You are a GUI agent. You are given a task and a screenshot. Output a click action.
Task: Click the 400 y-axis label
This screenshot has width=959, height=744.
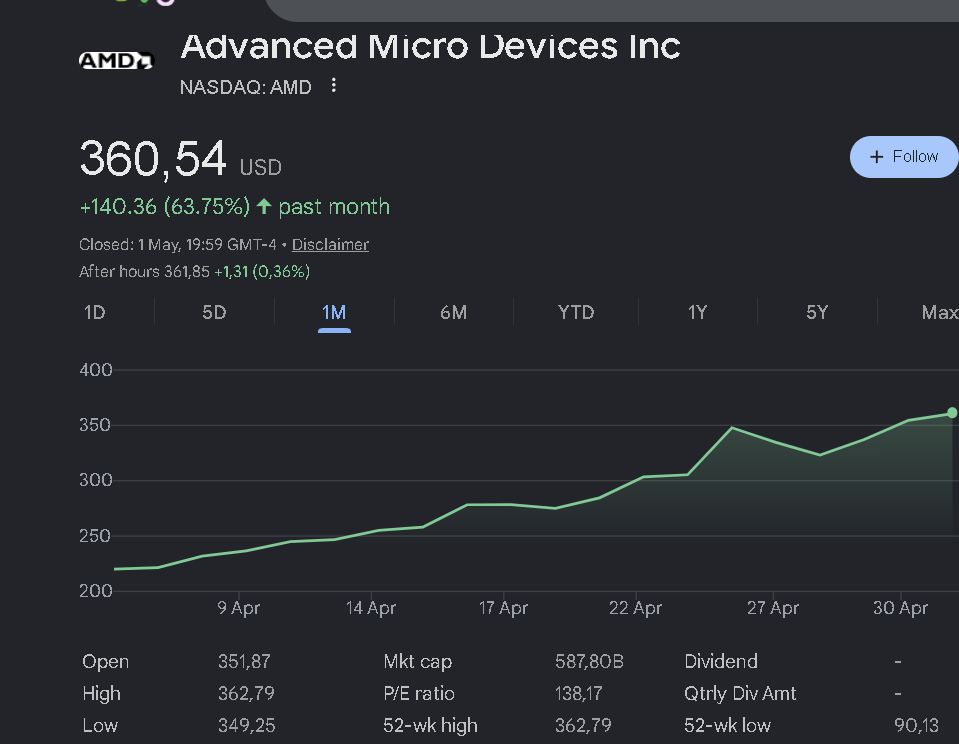coord(96,370)
